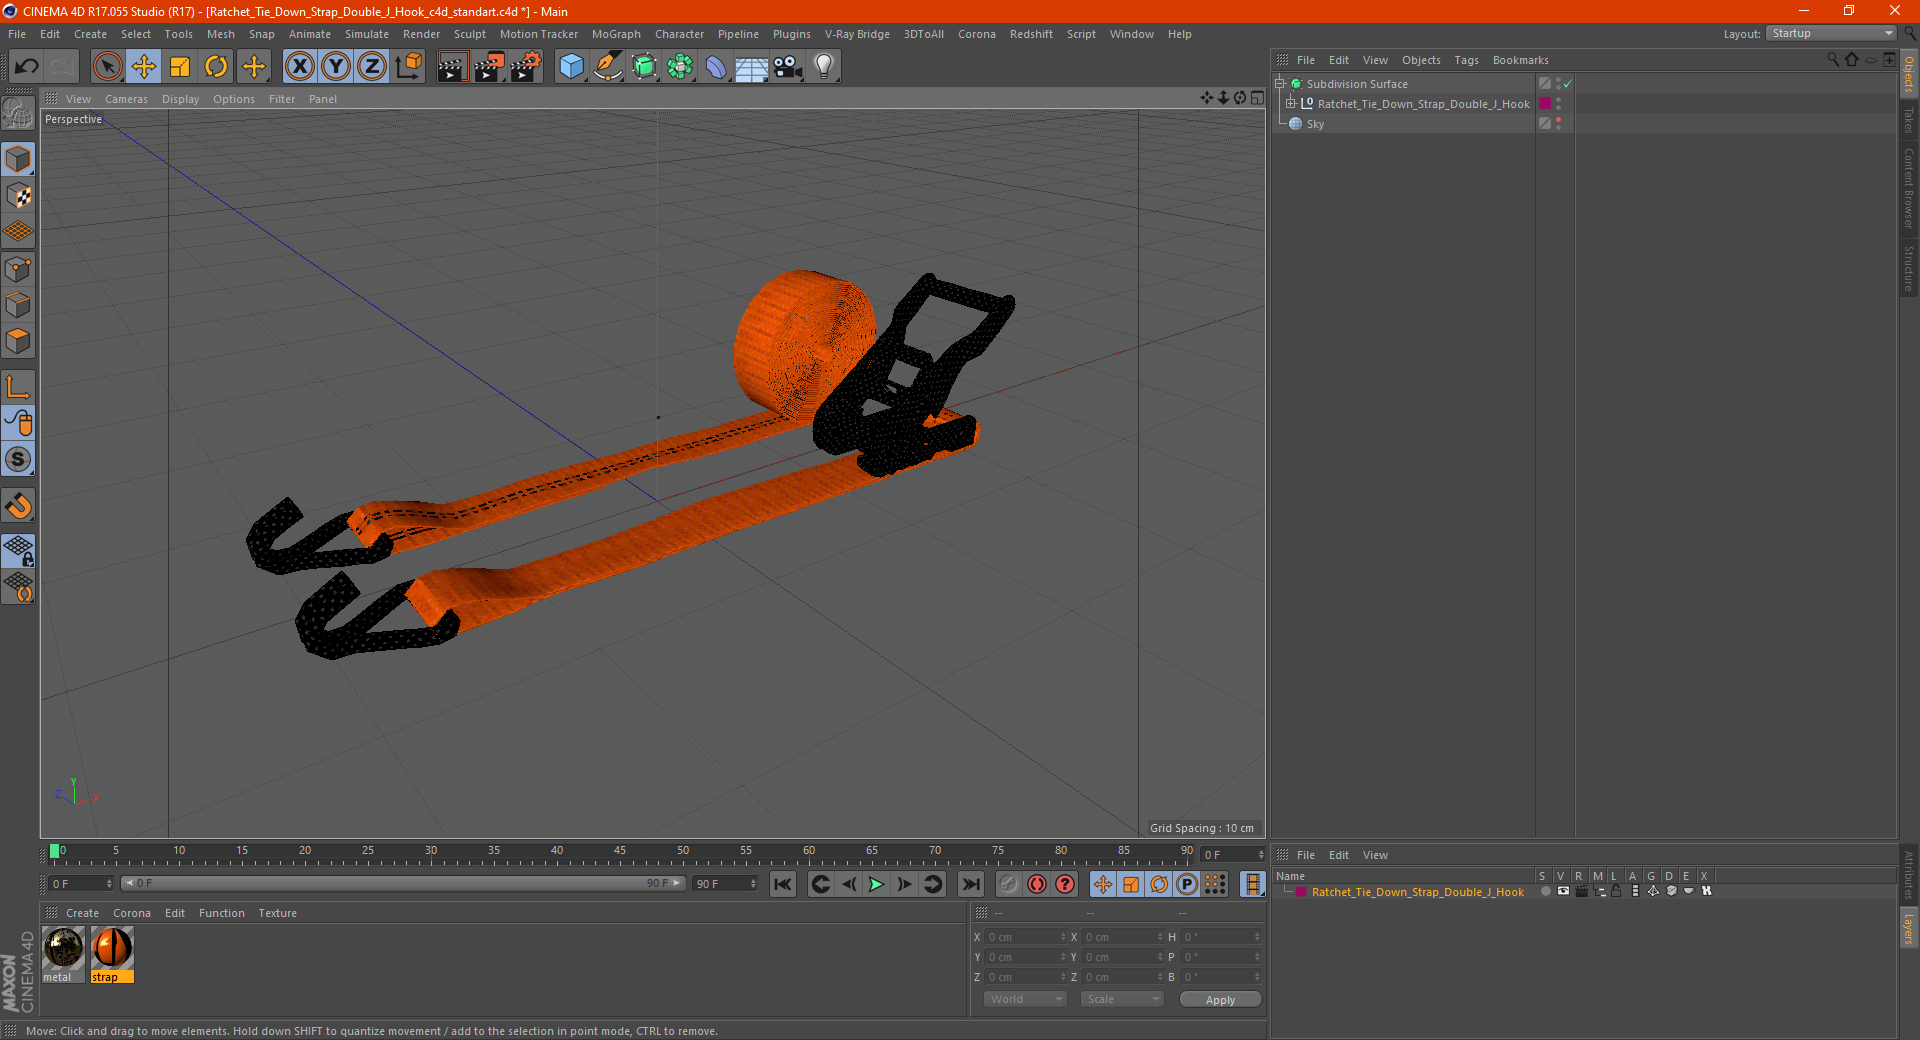
Task: Toggle Subdivision Surface enable checkmark
Action: [x=1567, y=84]
